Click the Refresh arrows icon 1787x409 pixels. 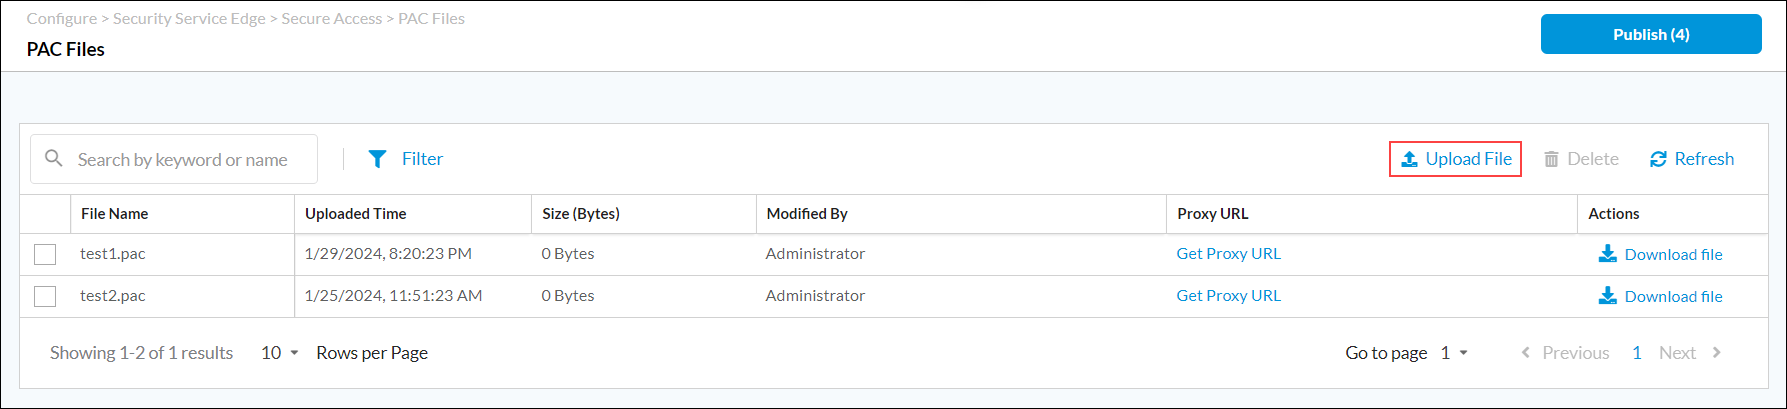(1658, 159)
